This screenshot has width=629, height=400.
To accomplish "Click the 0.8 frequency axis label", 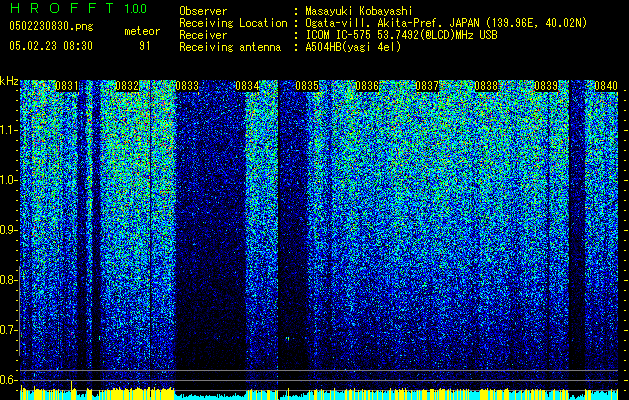I will tap(8, 280).
